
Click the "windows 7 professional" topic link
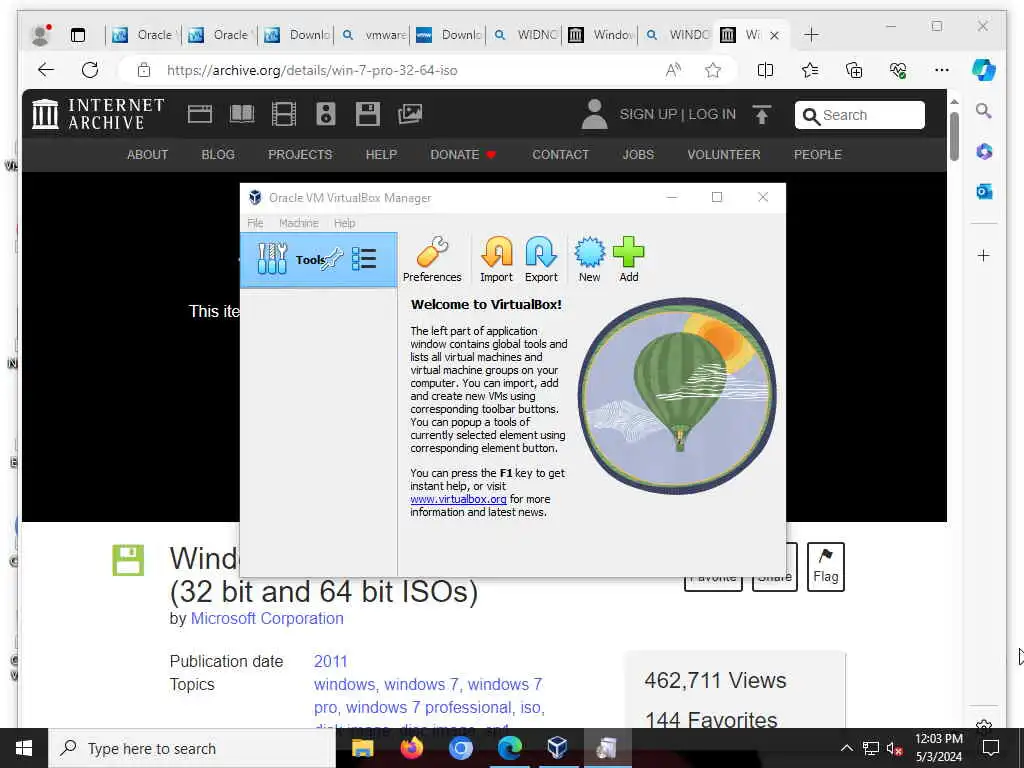428,707
